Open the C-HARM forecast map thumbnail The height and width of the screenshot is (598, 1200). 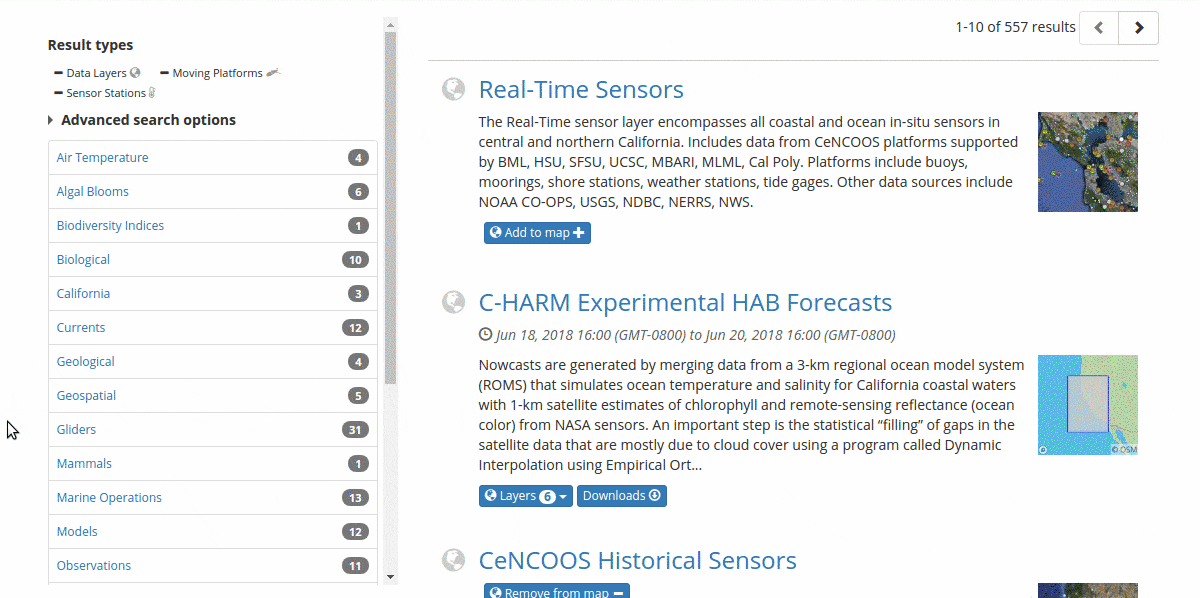[x=1088, y=405]
